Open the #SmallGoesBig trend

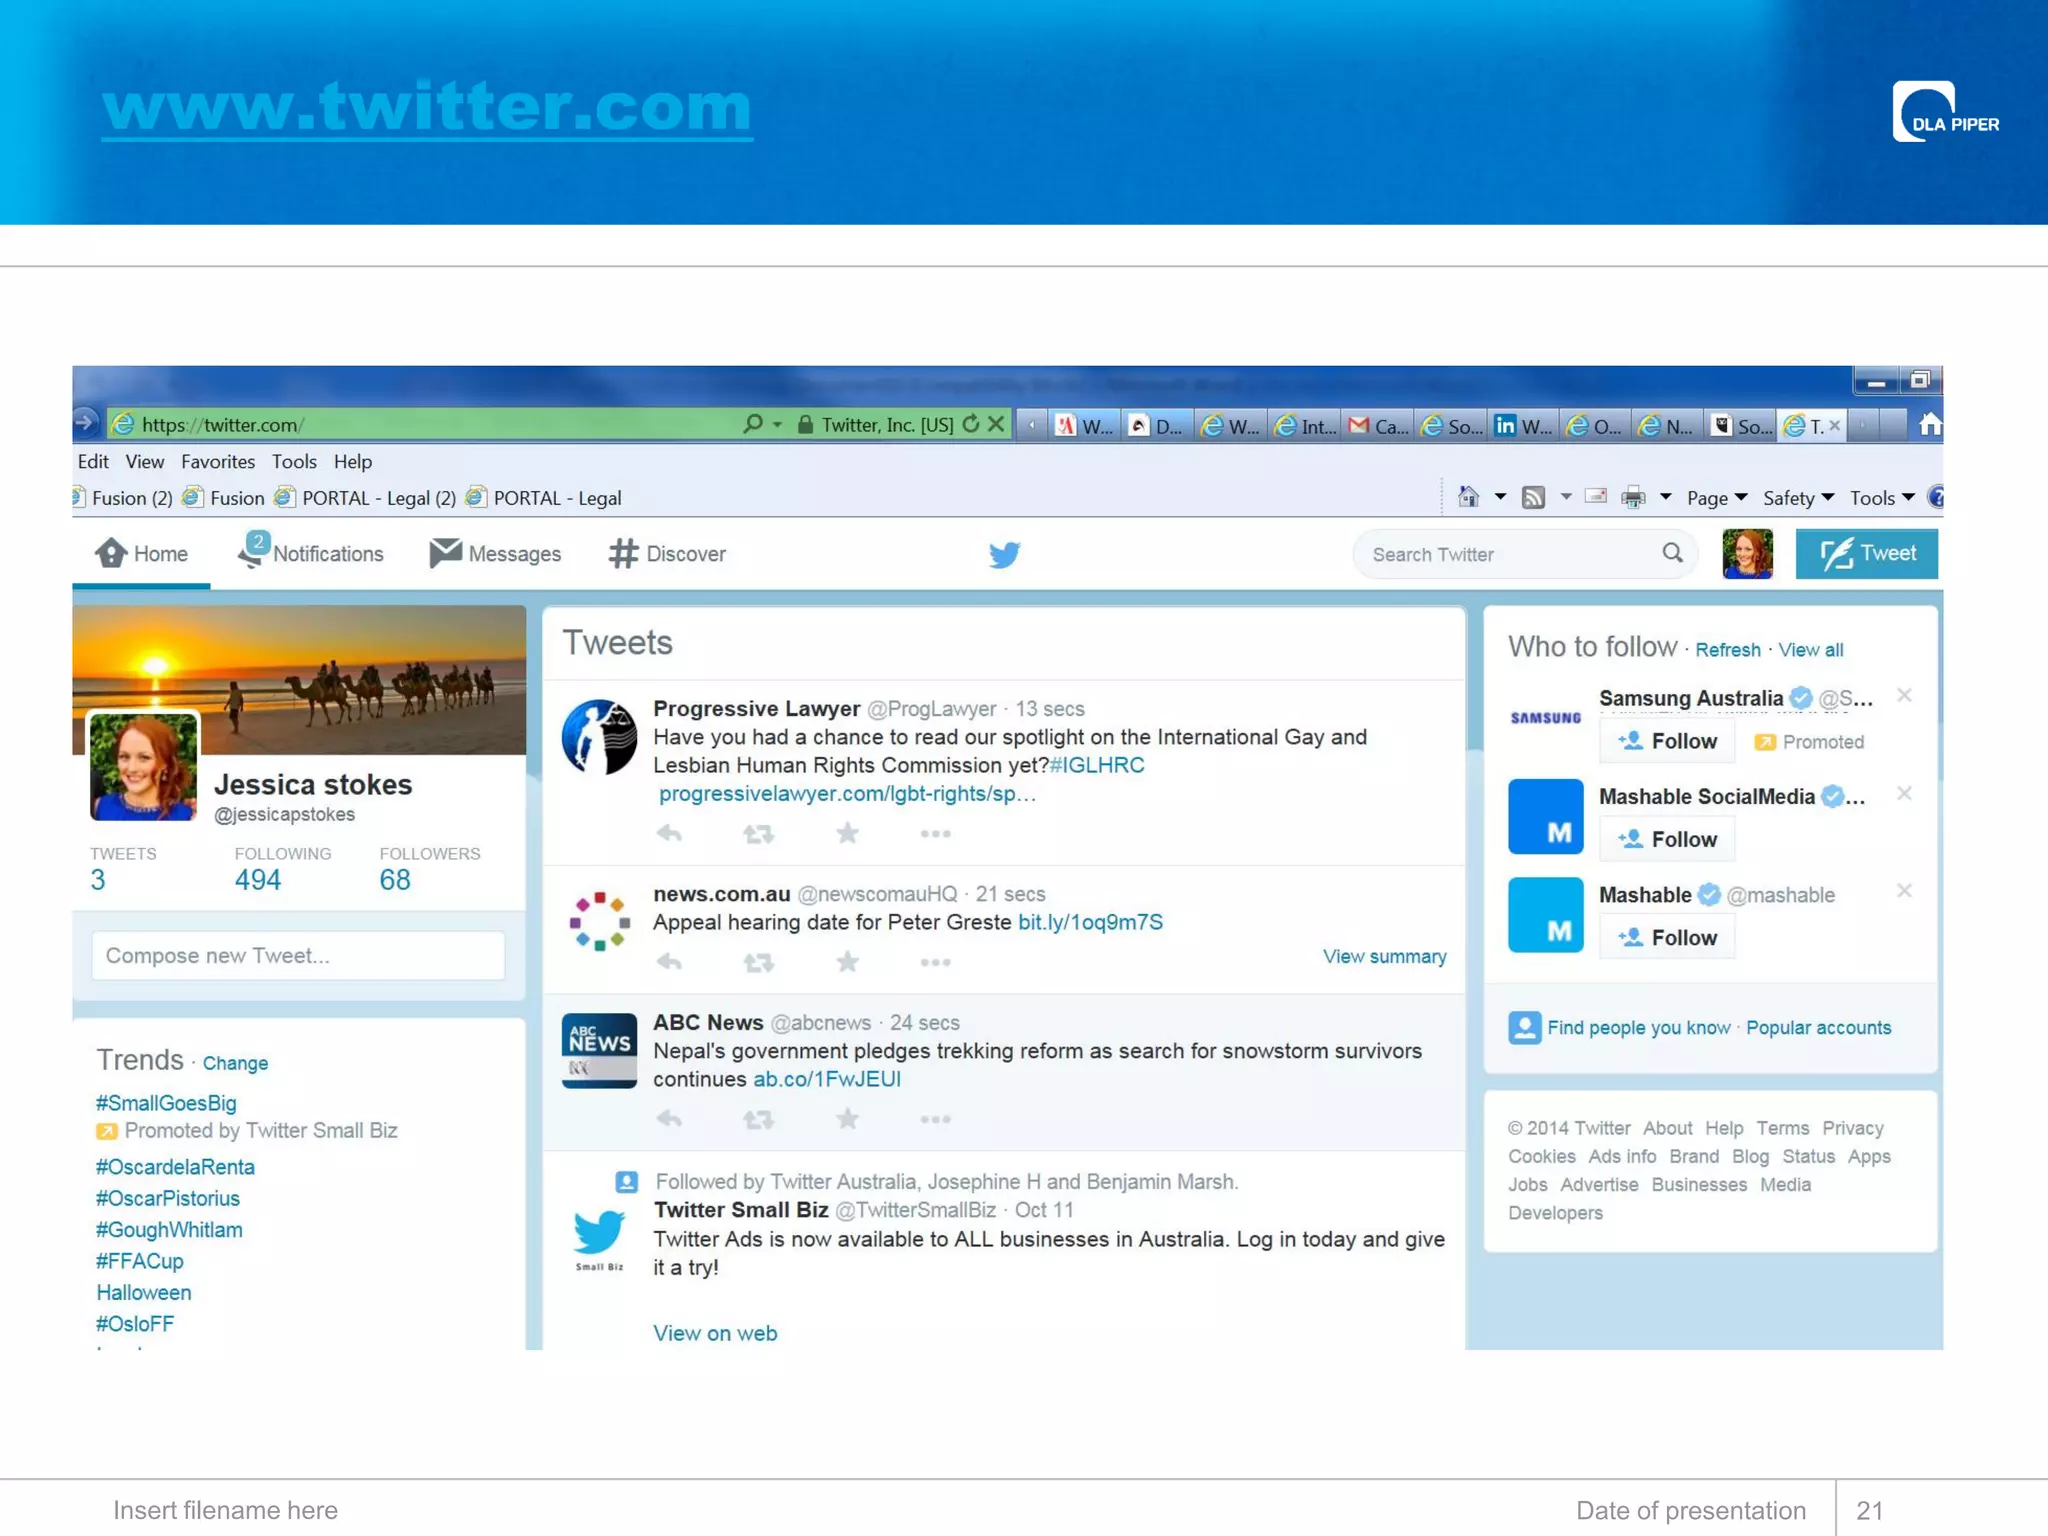tap(166, 1103)
